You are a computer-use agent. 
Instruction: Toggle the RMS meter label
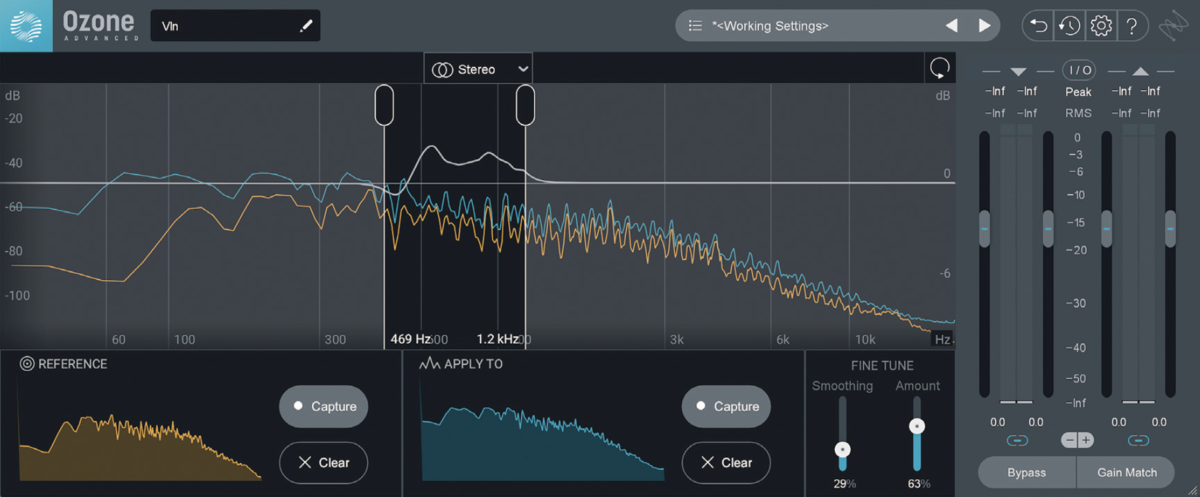pyautogui.click(x=1078, y=113)
